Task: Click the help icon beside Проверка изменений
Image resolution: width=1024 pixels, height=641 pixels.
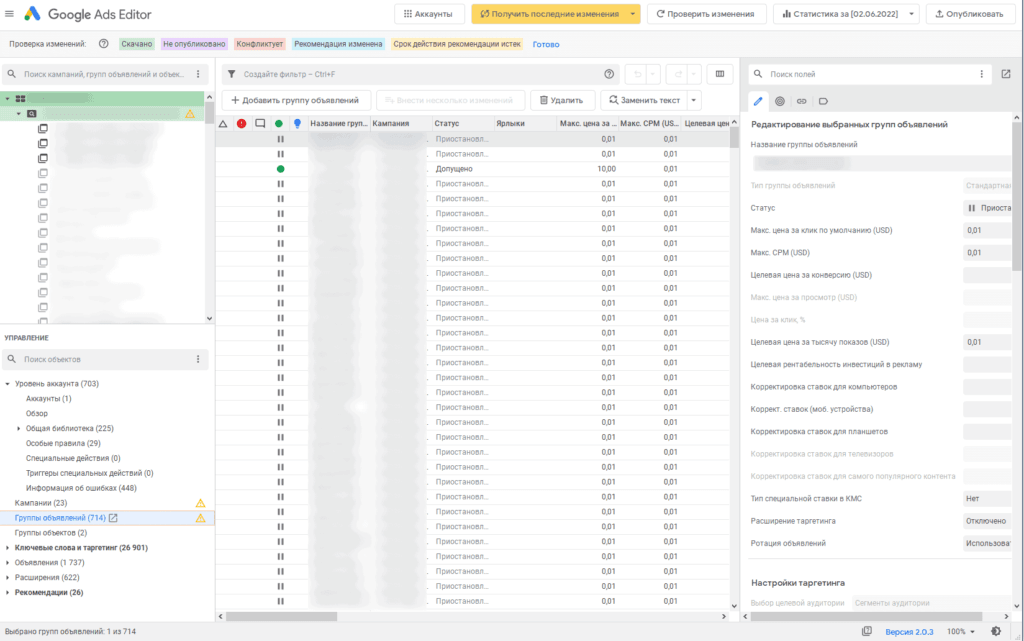Action: coord(103,44)
